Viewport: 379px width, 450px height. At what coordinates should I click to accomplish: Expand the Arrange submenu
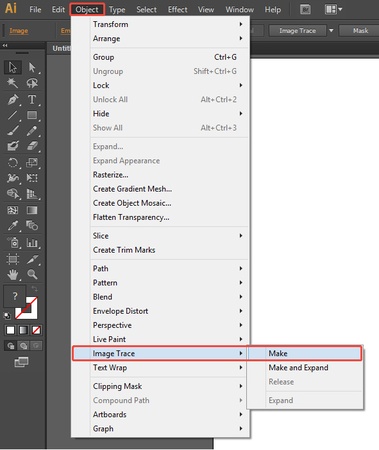click(x=160, y=39)
